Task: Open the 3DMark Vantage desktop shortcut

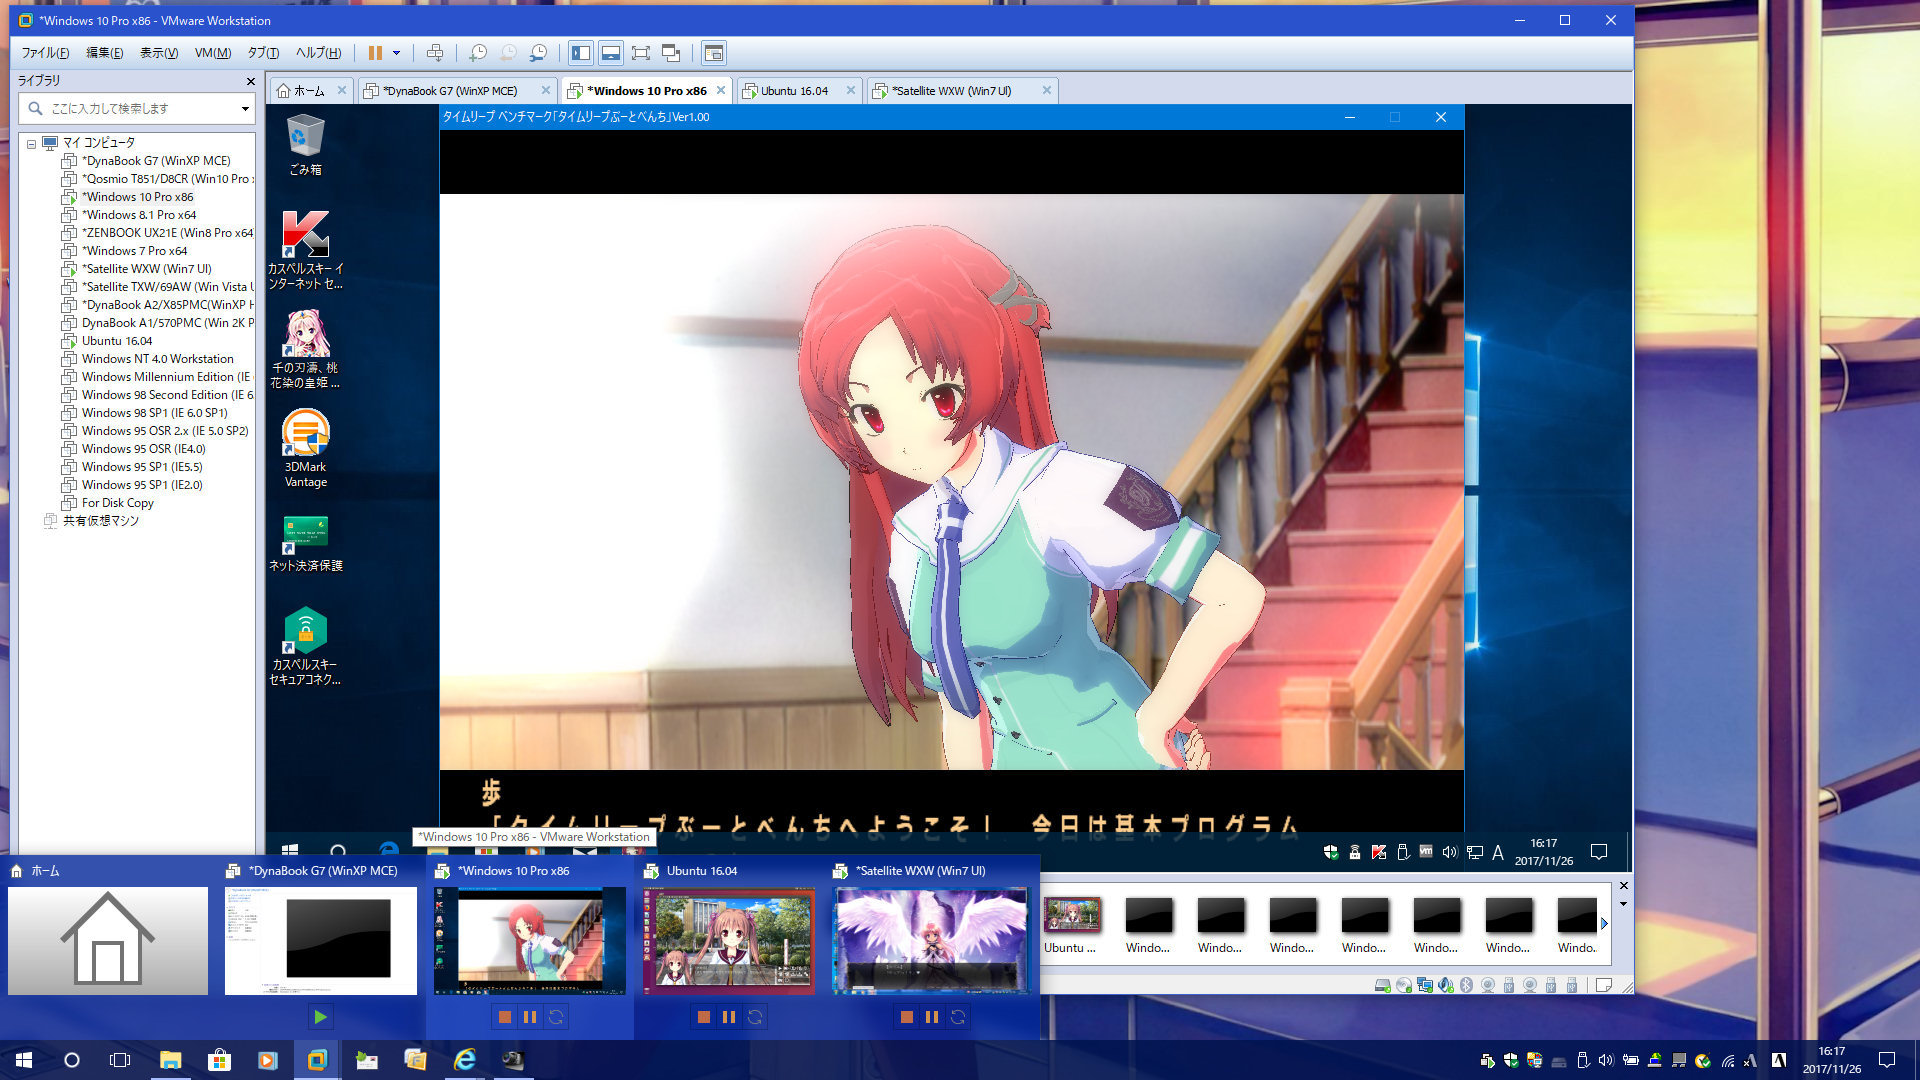Action: [305, 448]
